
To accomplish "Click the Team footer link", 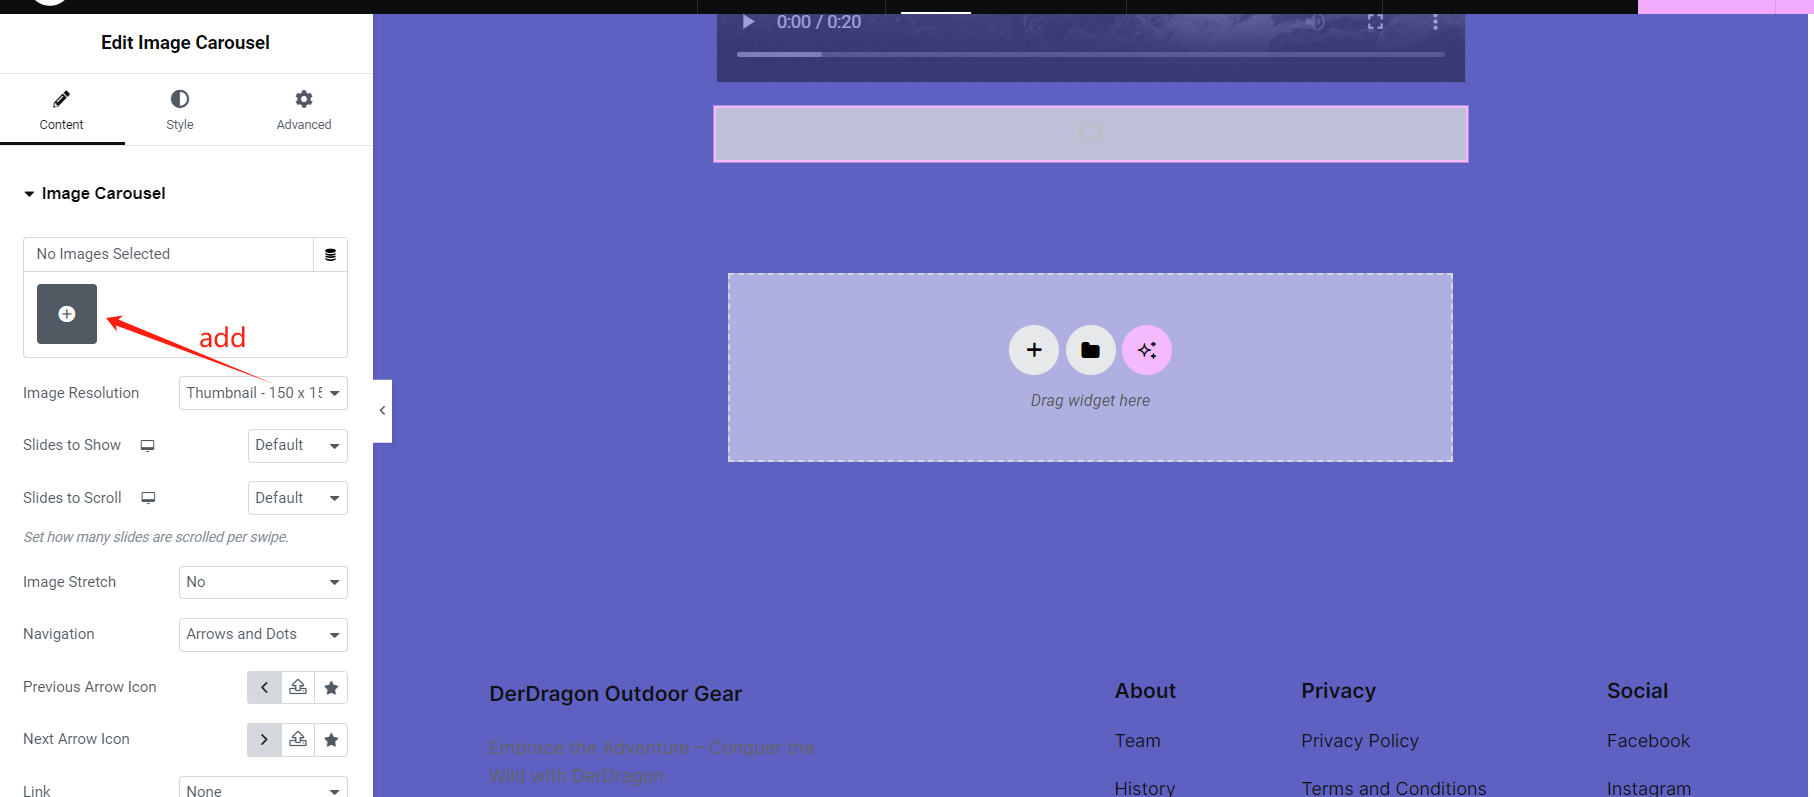I will click(x=1138, y=741).
